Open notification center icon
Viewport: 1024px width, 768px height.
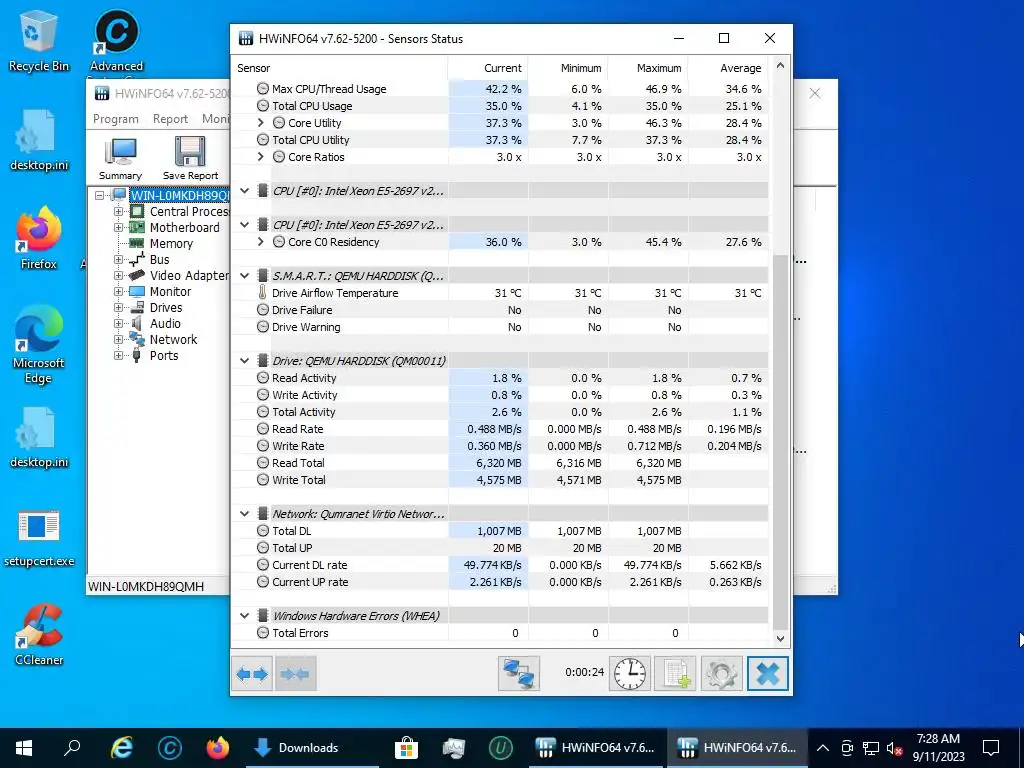pos(991,748)
